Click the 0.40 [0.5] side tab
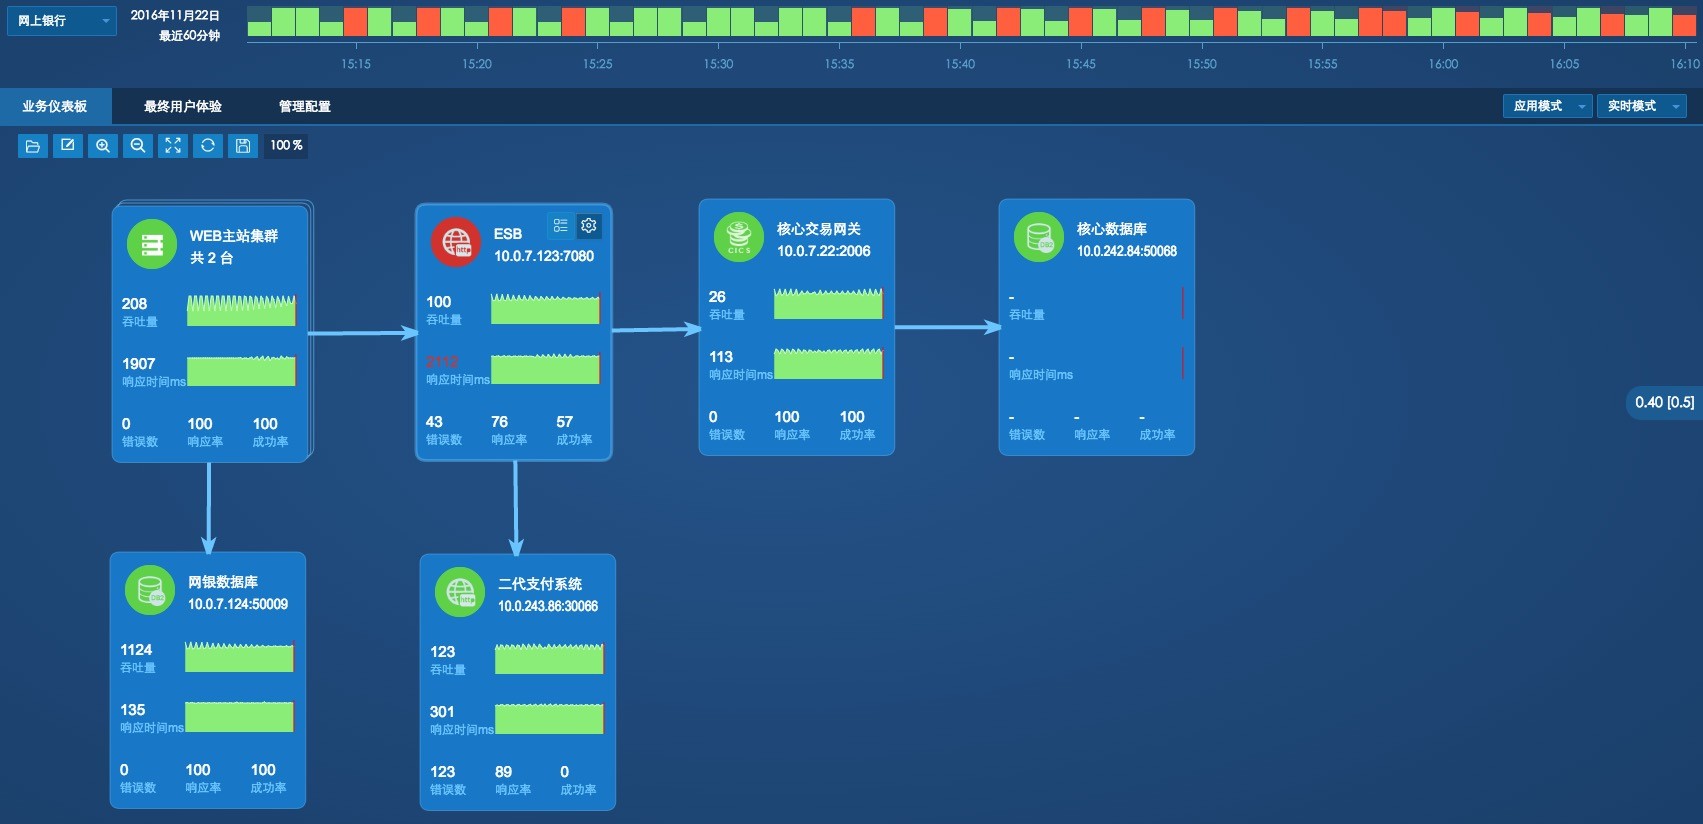 (x=1665, y=403)
